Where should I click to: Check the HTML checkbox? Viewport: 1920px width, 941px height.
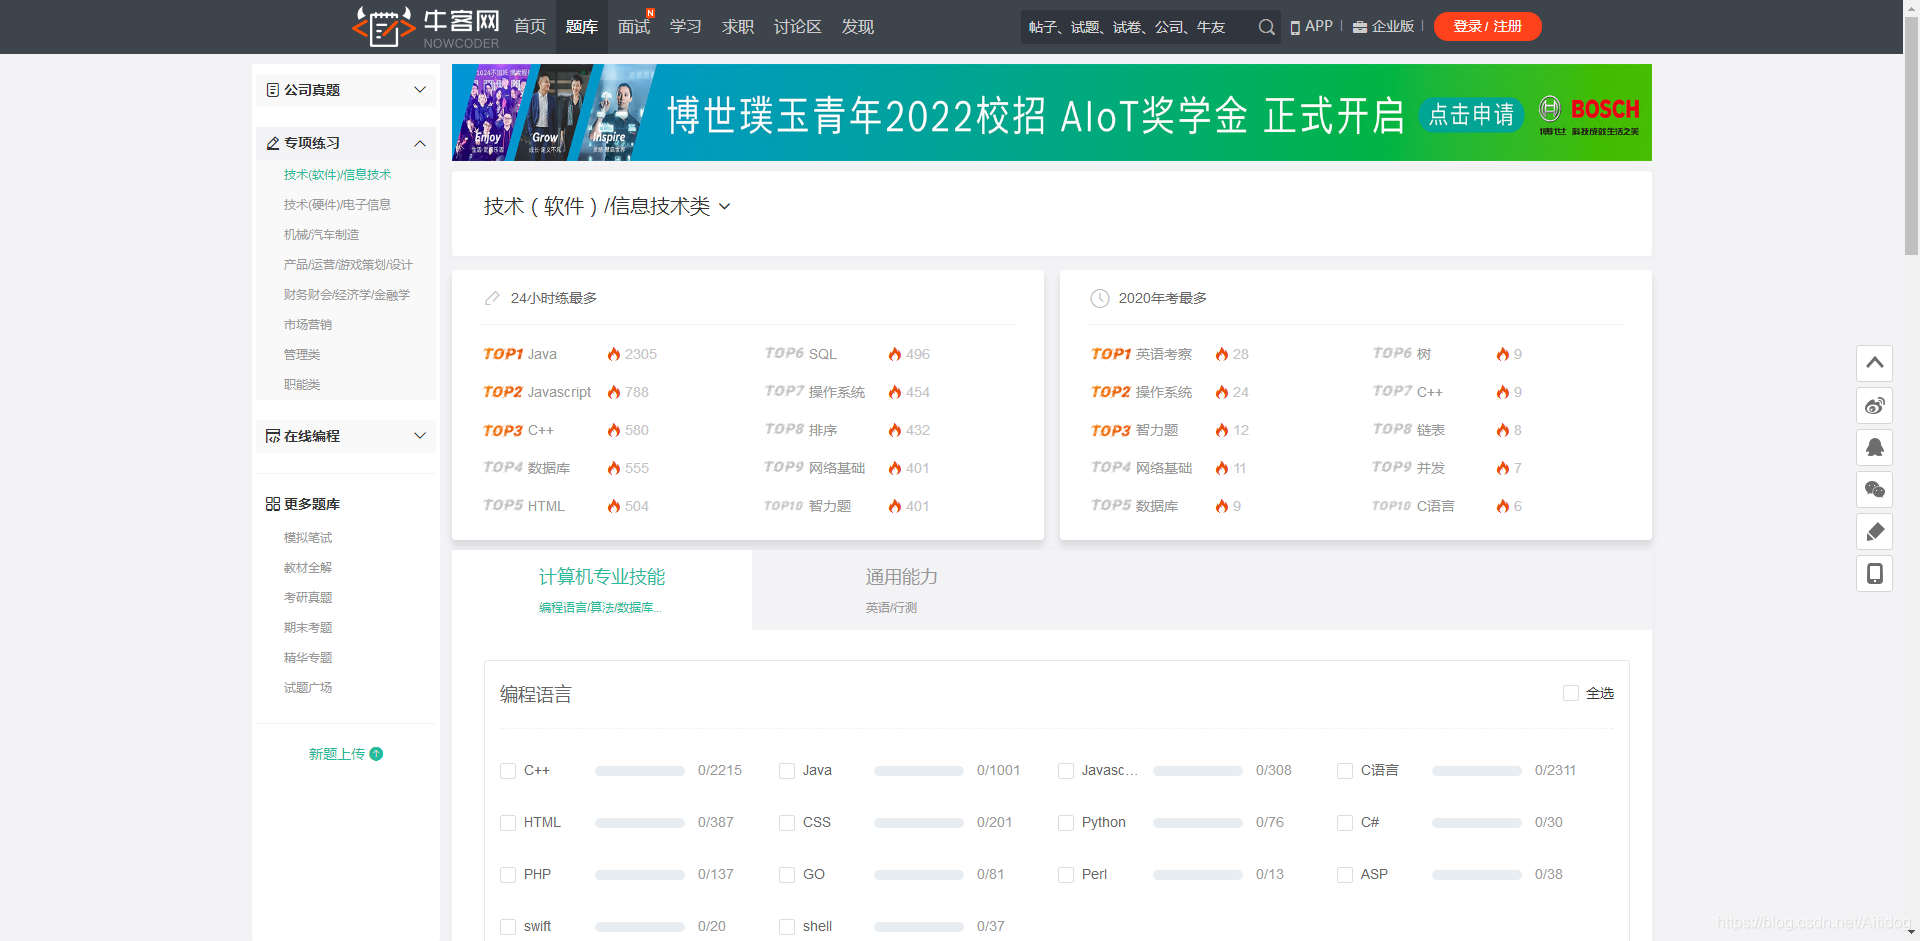[508, 823]
